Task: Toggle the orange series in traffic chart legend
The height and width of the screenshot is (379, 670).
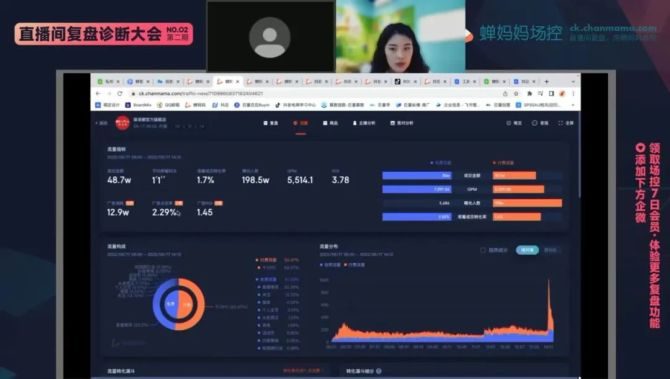Action: coord(355,265)
